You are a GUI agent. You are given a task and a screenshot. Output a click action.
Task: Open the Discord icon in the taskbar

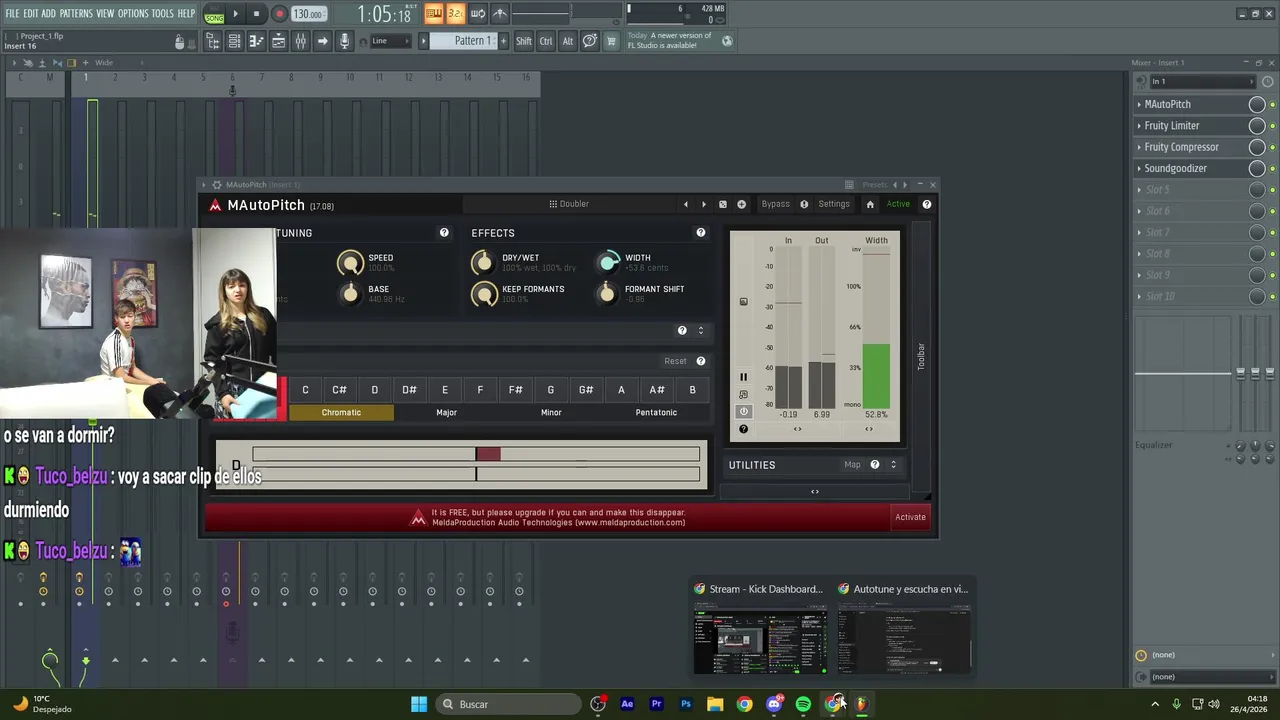[774, 704]
